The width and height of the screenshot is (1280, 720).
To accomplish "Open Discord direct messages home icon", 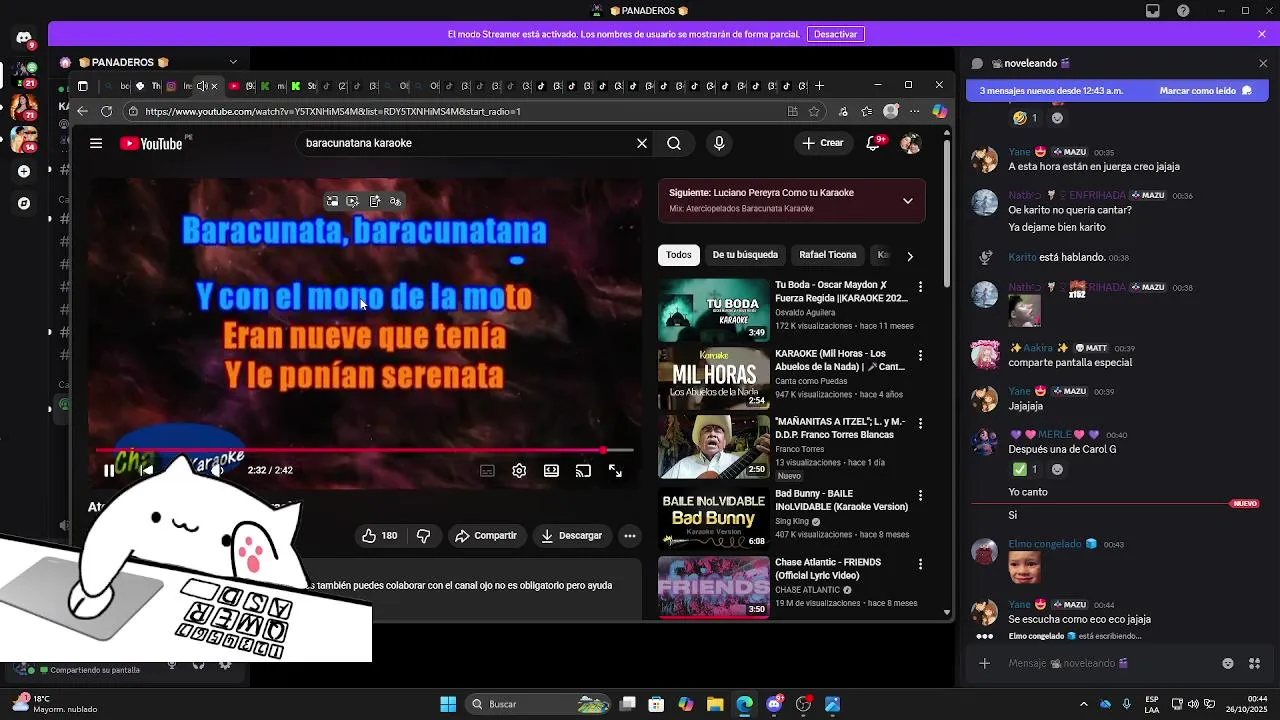I will tap(24, 38).
